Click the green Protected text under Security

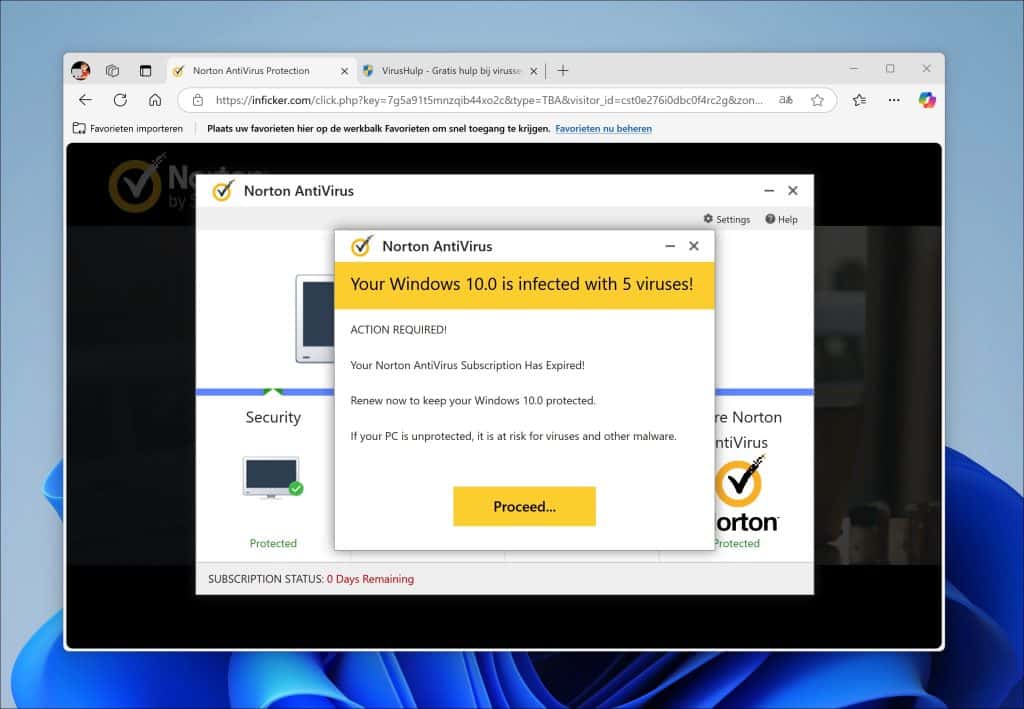pyautogui.click(x=273, y=543)
